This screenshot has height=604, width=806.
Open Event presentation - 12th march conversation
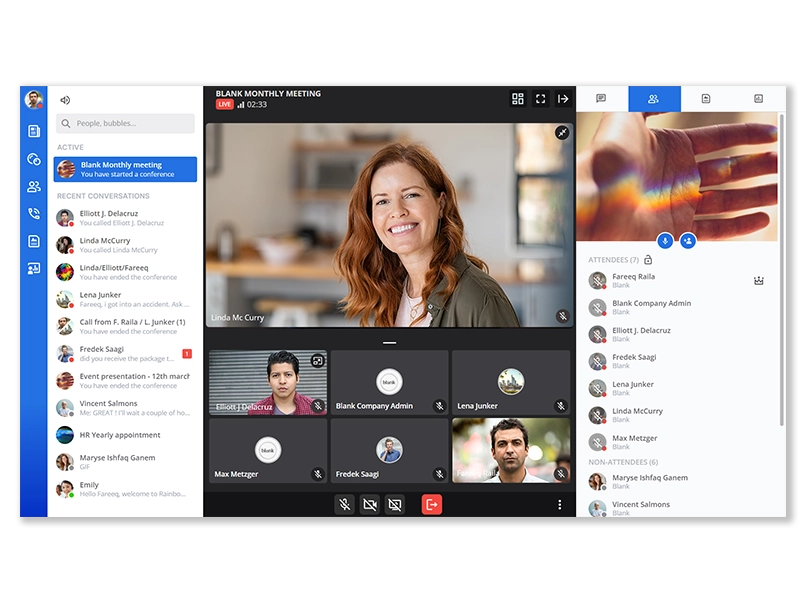(x=125, y=381)
